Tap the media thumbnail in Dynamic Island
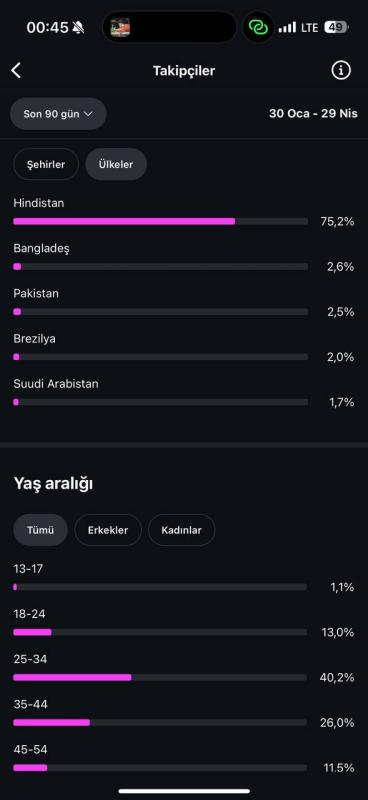 (120, 27)
